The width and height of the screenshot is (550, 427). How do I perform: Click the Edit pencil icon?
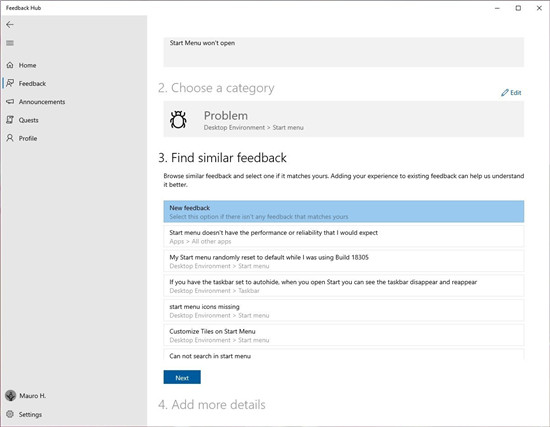pyautogui.click(x=504, y=93)
